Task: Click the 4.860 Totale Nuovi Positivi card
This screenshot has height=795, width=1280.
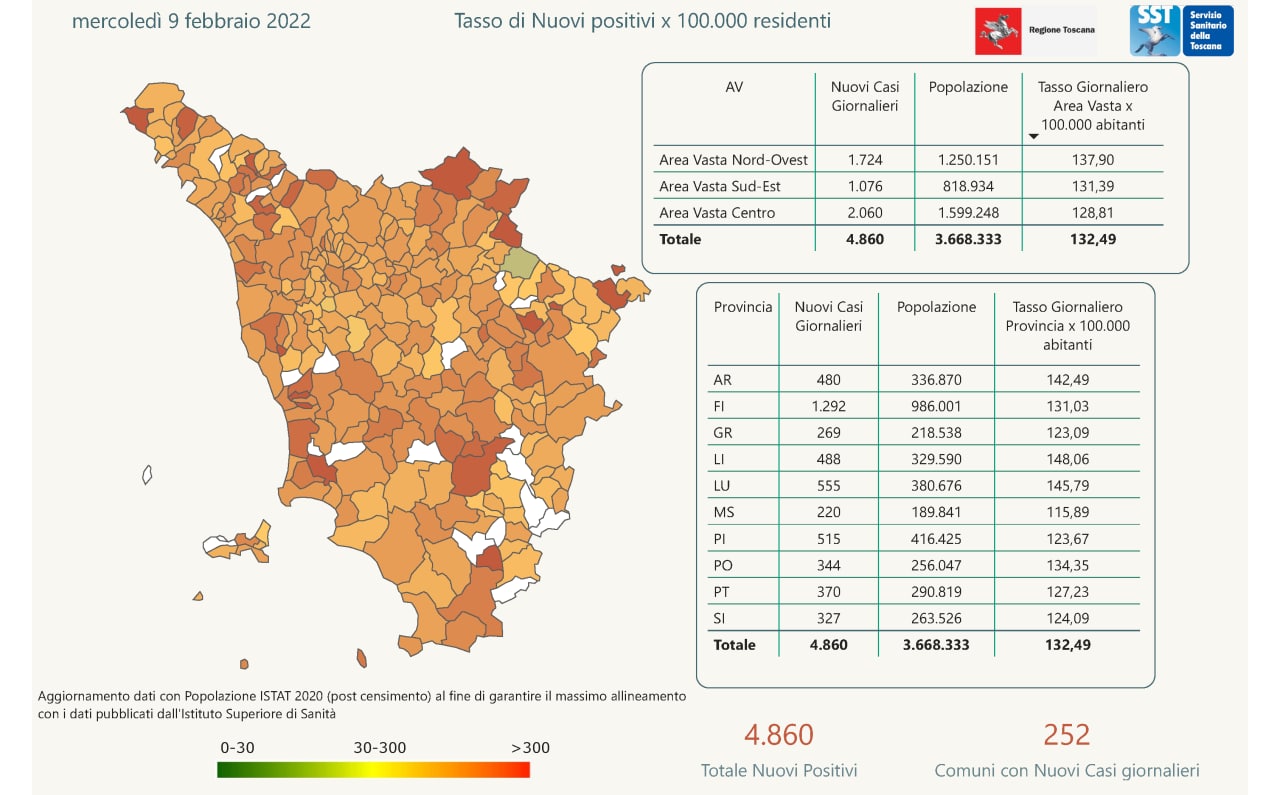Action: click(778, 750)
